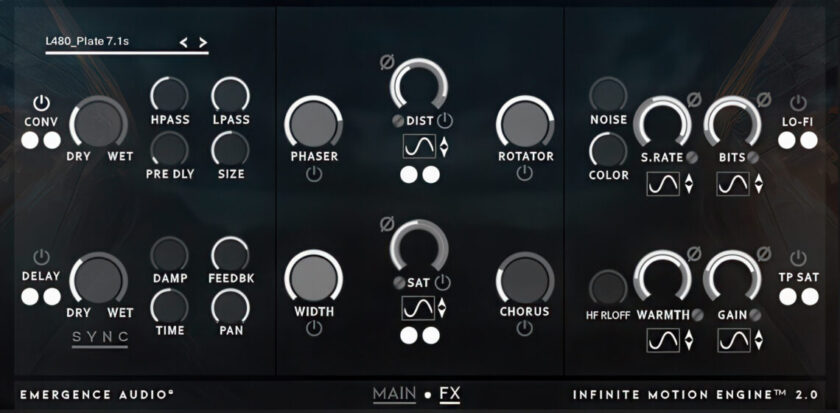Select next reverb impulse with right arrow
The height and width of the screenshot is (413, 840).
202,43
